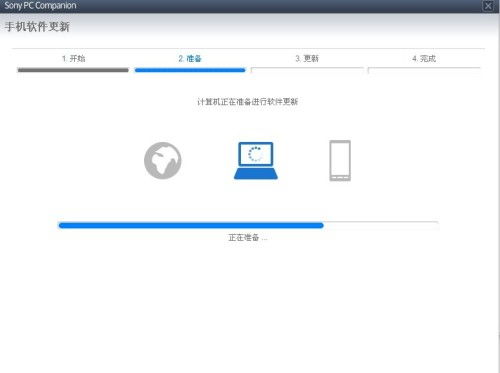
Task: Click the gray mobile phone icon
Action: pyautogui.click(x=340, y=161)
